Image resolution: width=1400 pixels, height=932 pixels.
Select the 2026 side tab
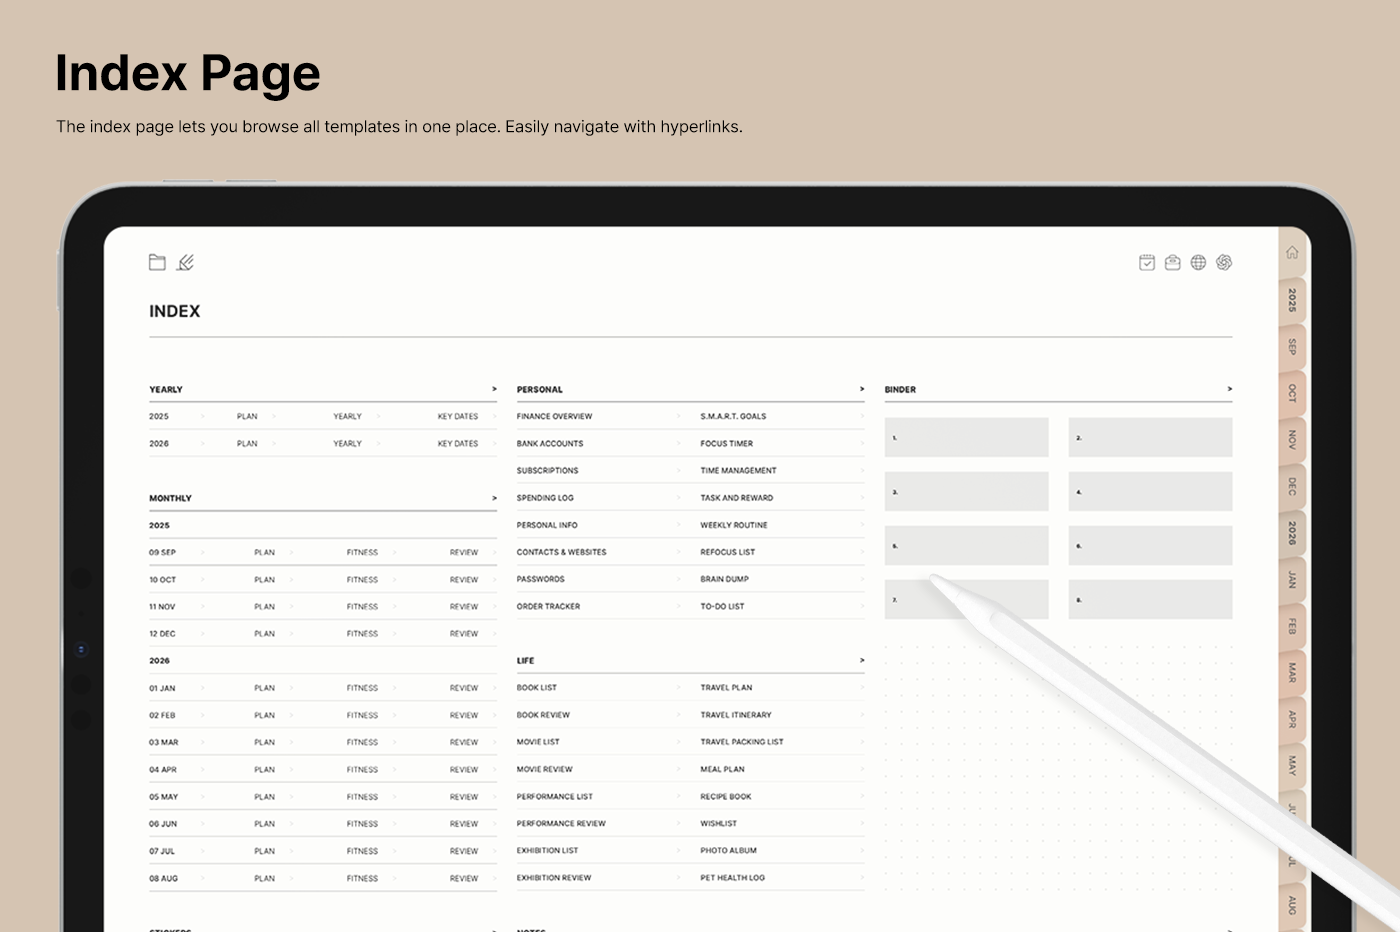(1292, 533)
